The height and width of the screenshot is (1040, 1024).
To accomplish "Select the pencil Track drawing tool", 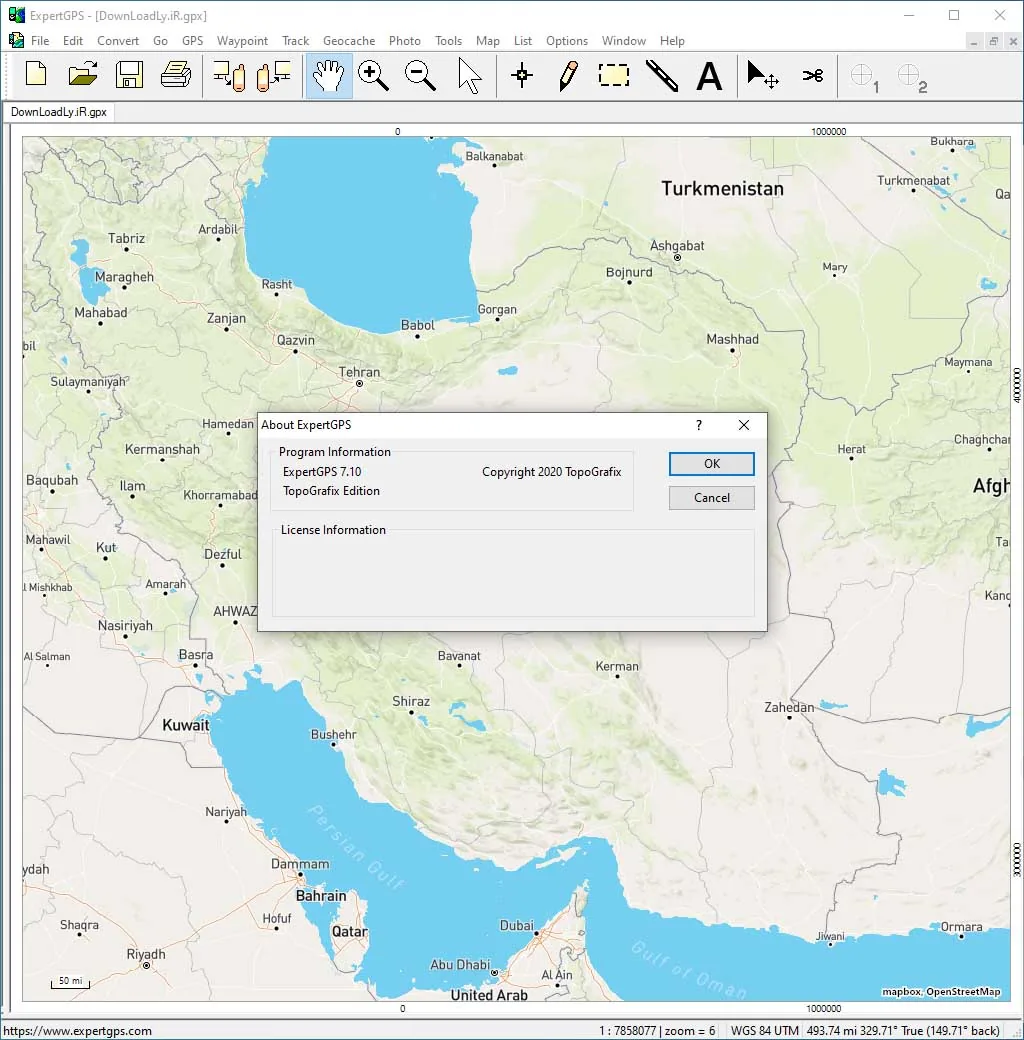I will click(x=568, y=75).
